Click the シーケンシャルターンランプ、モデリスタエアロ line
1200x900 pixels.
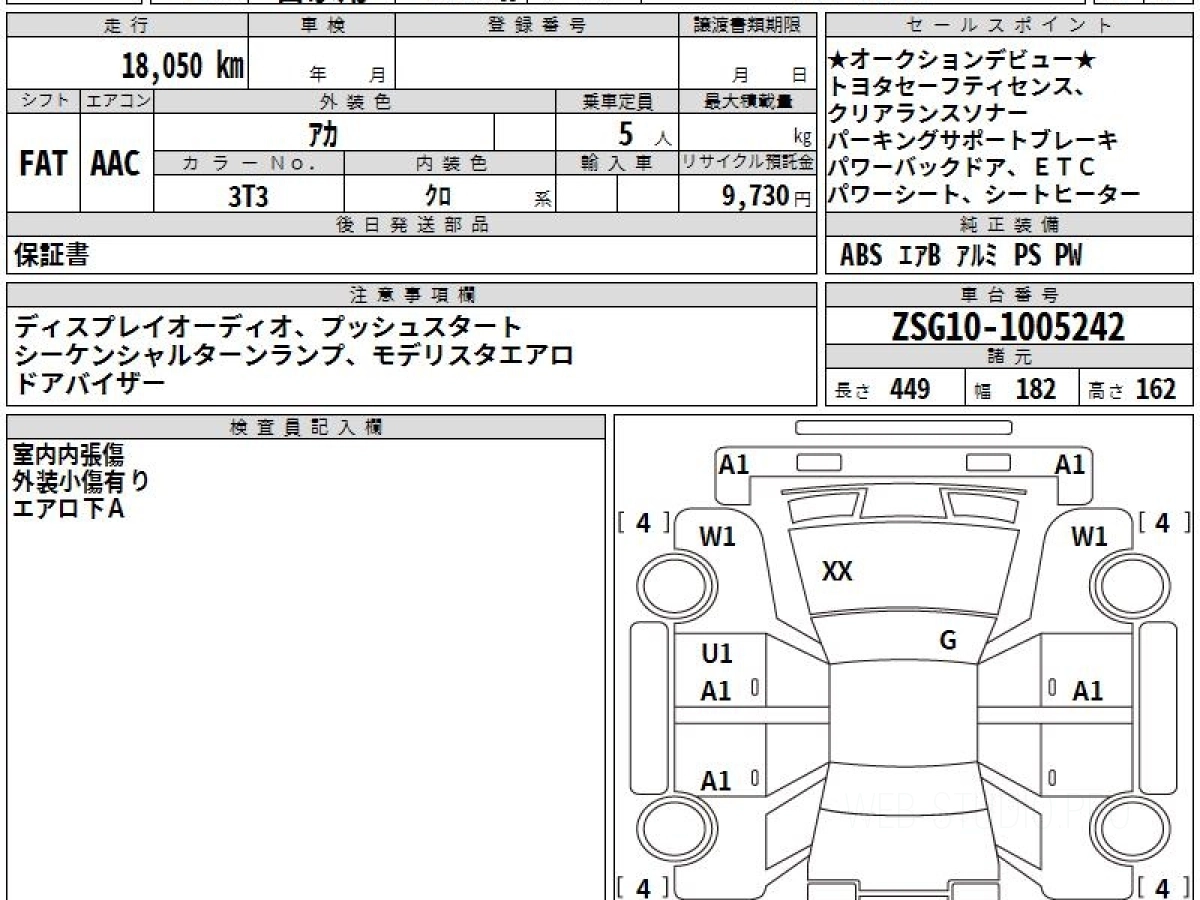click(294, 354)
